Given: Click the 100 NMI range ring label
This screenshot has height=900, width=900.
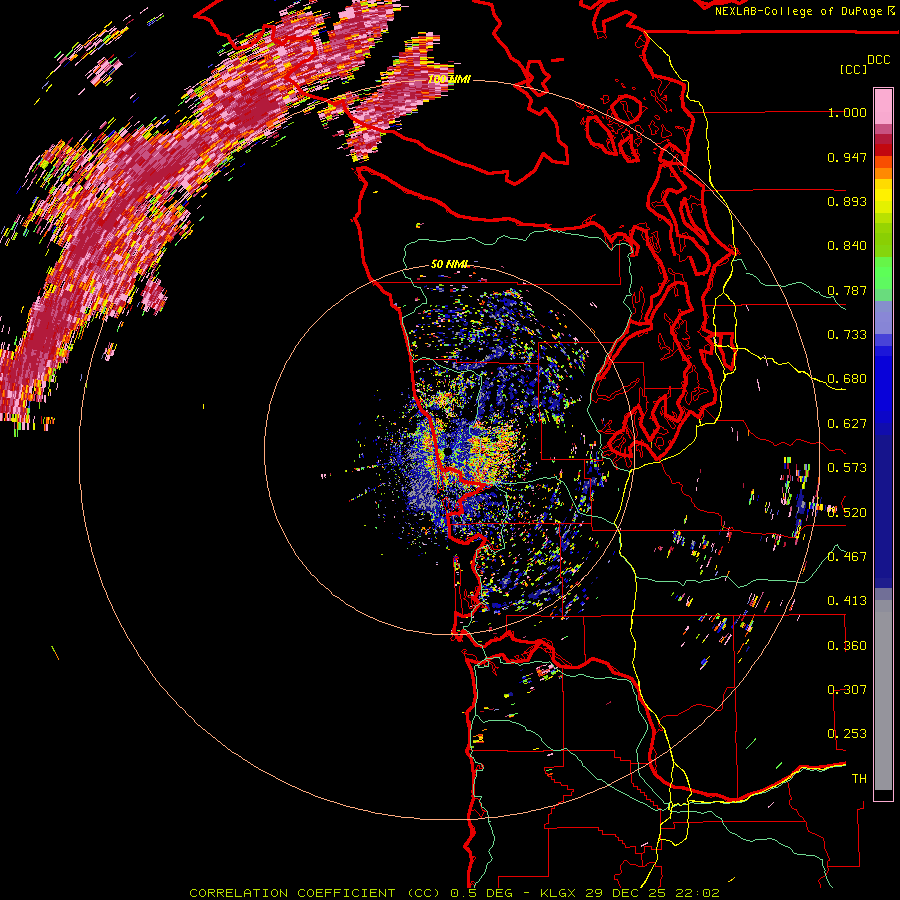Looking at the screenshot, I should [x=449, y=79].
